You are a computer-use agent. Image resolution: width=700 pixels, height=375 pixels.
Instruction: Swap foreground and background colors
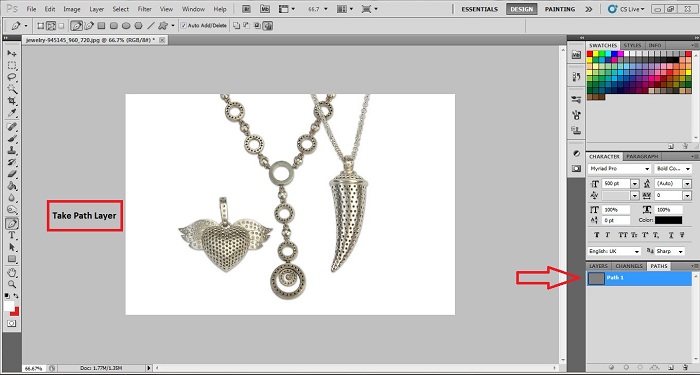[x=16, y=296]
